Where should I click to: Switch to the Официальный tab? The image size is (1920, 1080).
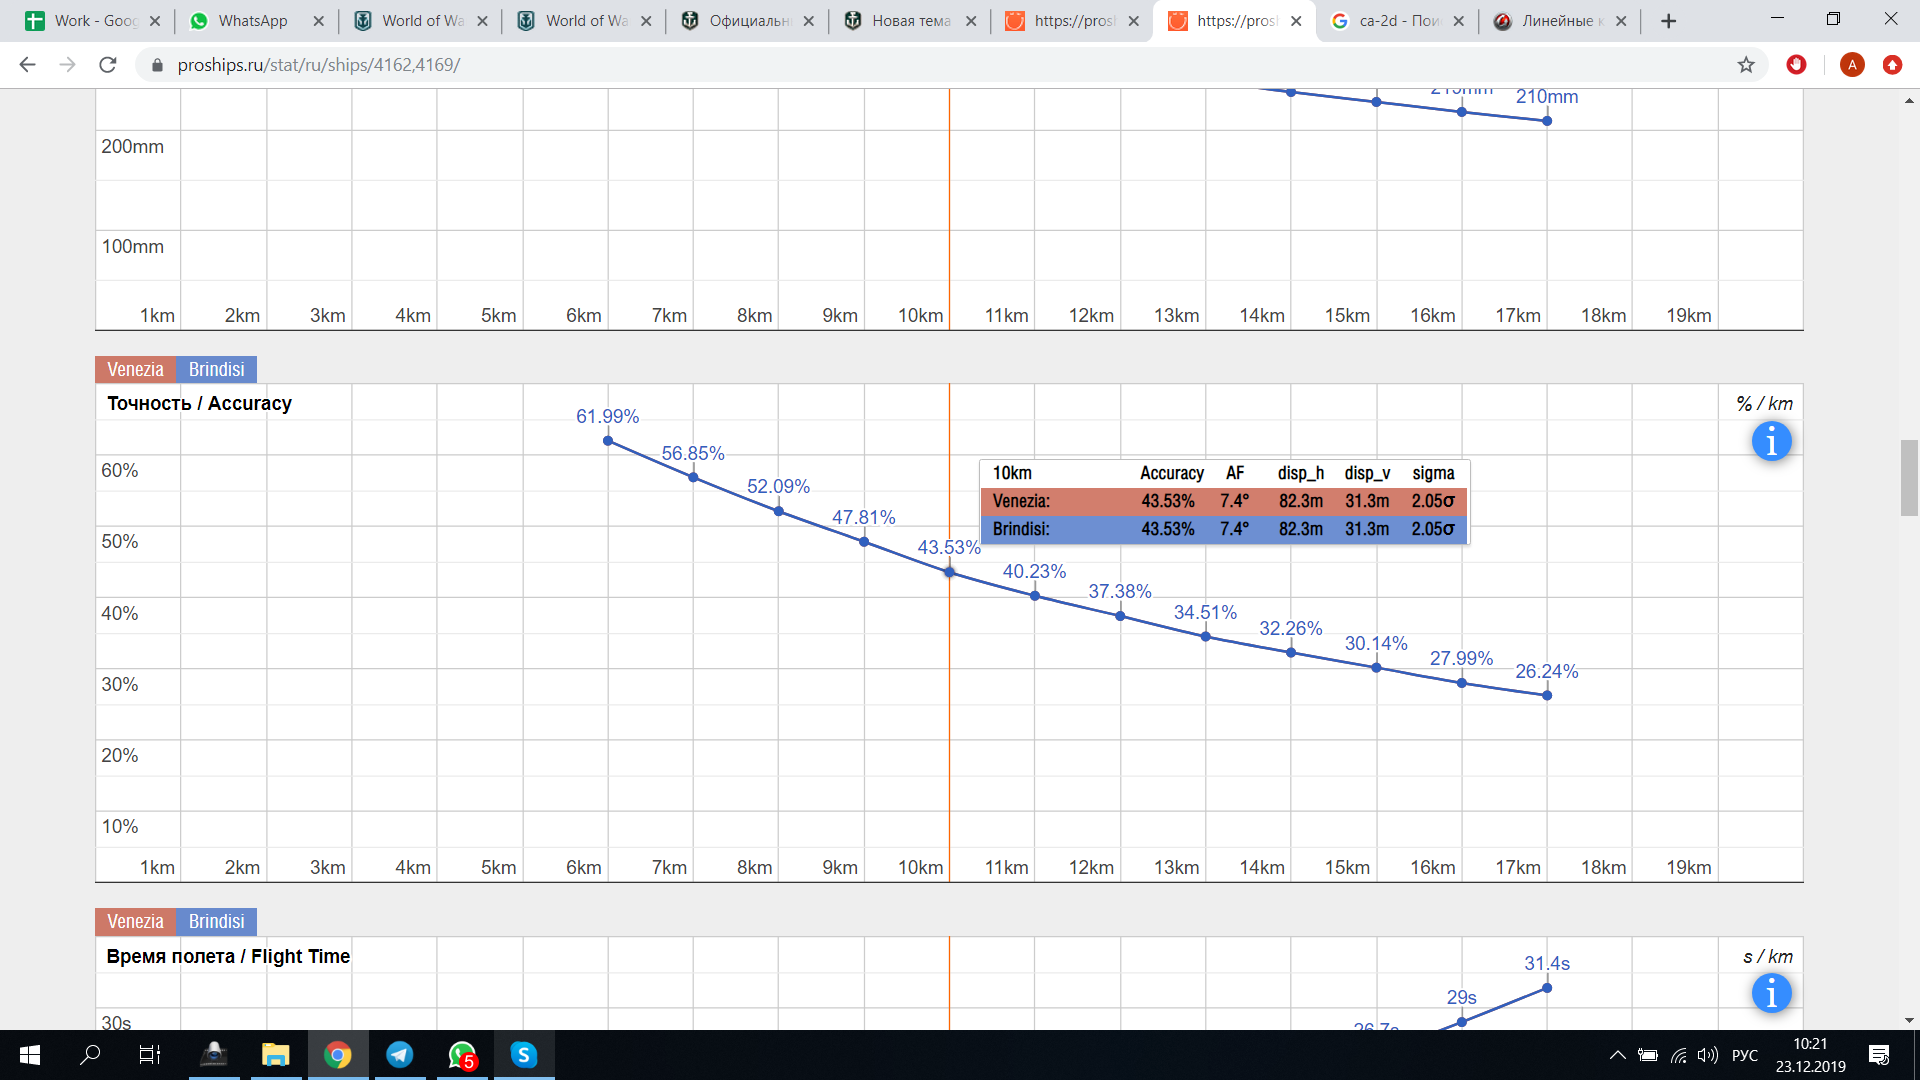[748, 21]
